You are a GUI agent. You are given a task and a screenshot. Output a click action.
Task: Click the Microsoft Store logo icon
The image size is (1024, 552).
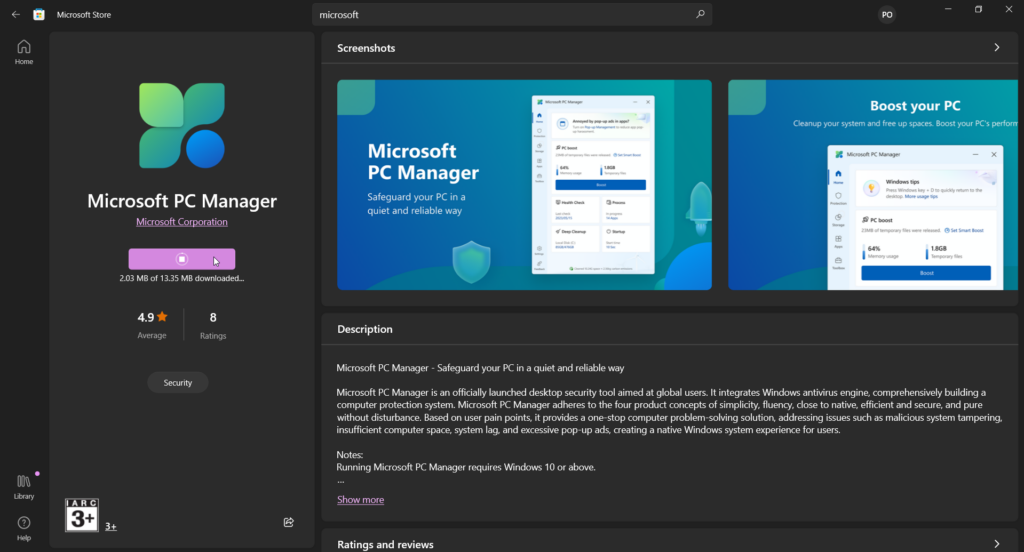(x=39, y=14)
